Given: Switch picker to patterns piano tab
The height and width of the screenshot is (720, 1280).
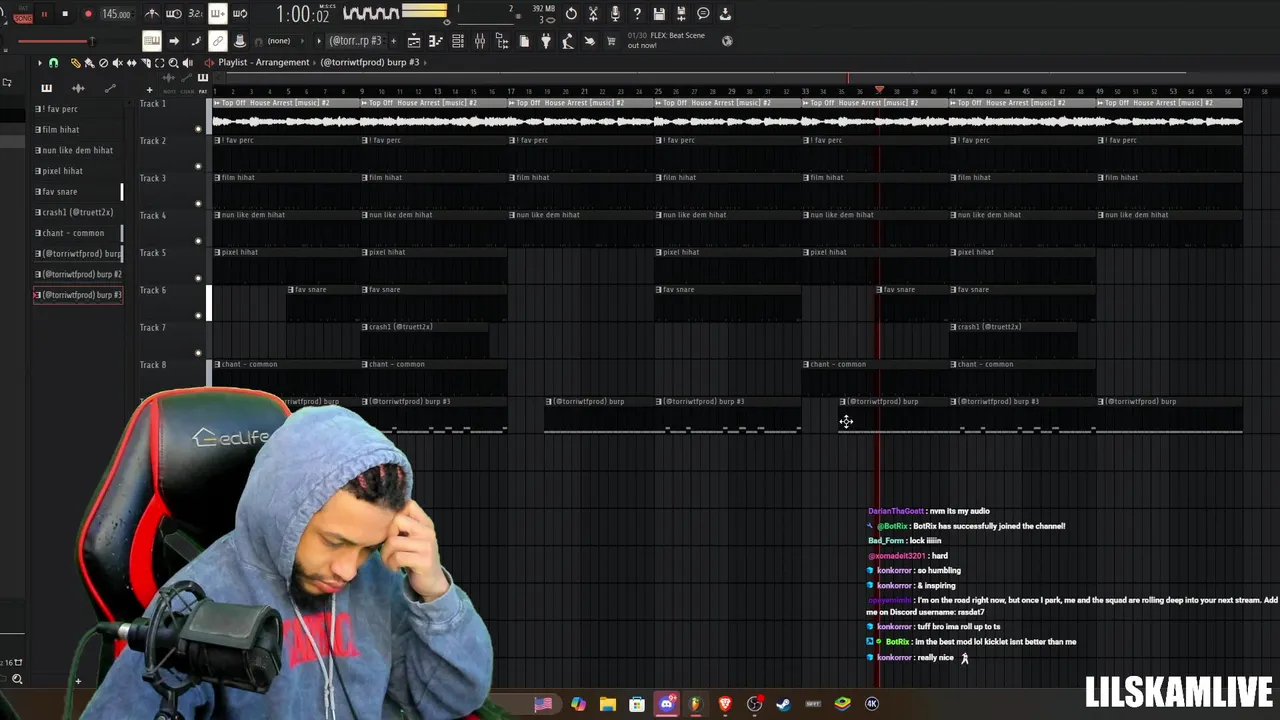Looking at the screenshot, I should click(46, 88).
